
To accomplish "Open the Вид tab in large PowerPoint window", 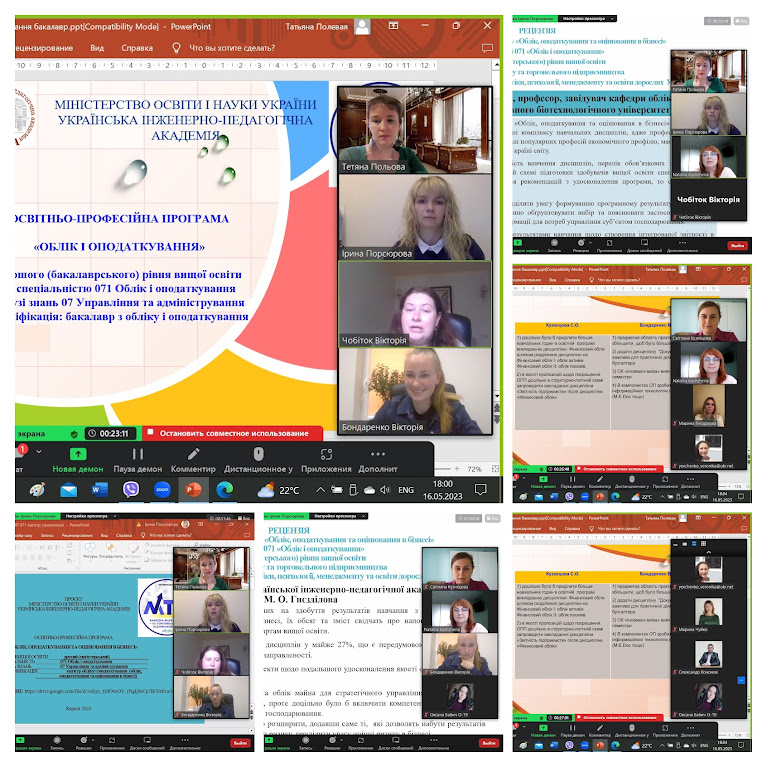I will (97, 48).
